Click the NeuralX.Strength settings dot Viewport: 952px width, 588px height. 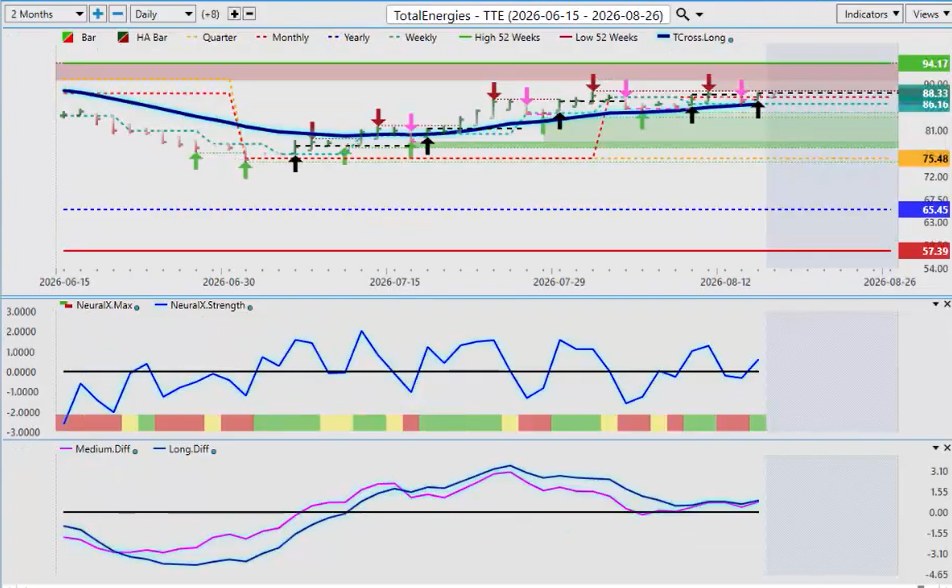coord(250,308)
